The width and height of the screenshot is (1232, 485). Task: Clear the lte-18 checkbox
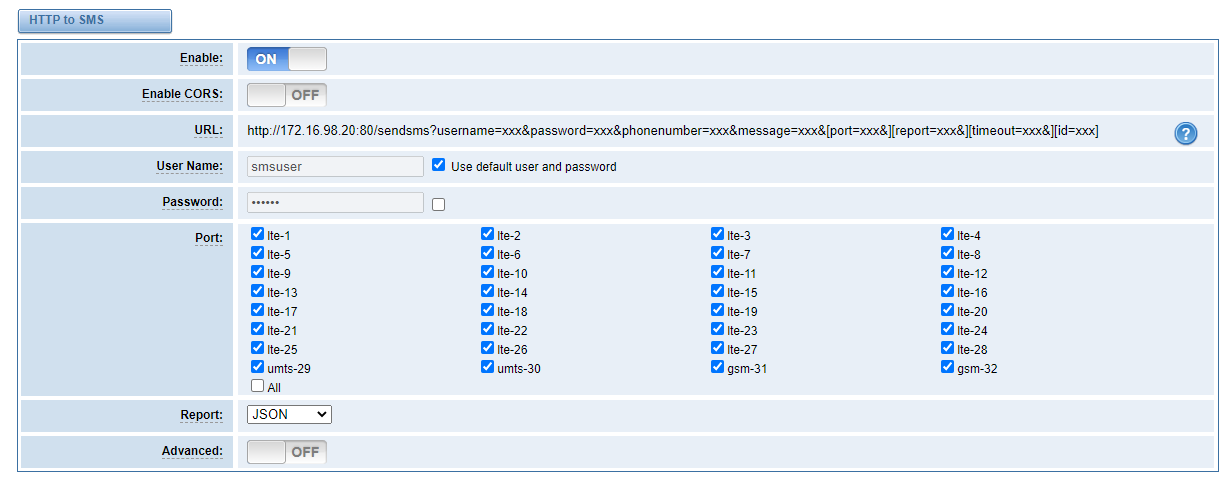[x=488, y=310]
